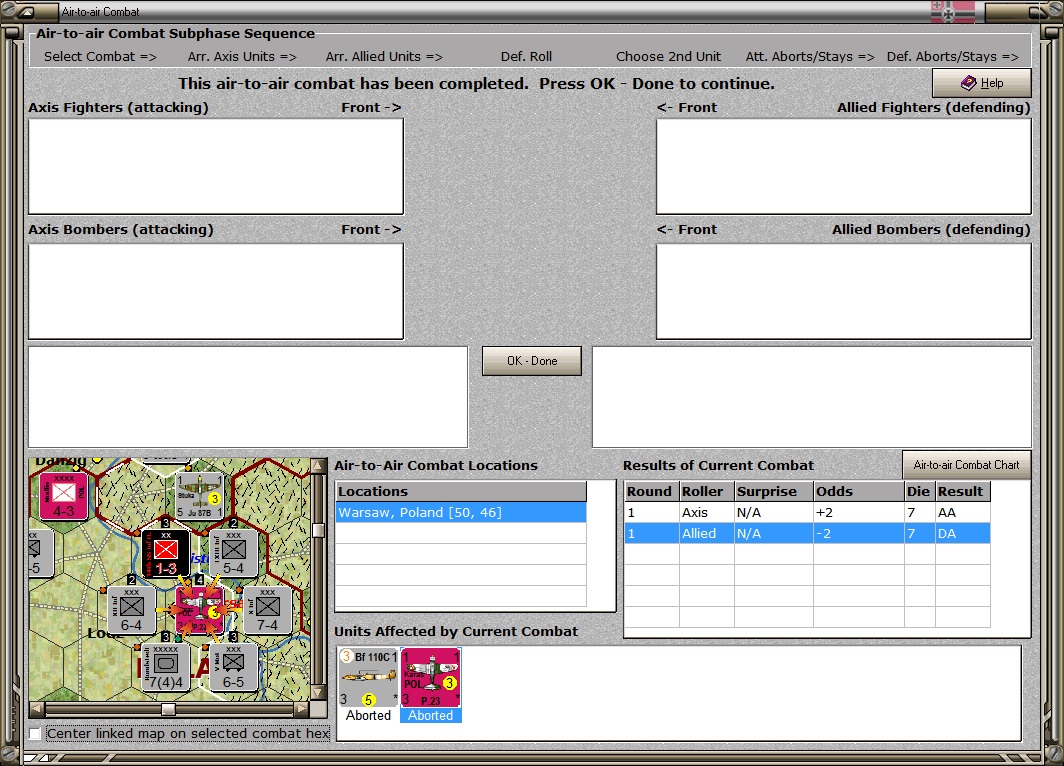Select the Allied round 1 DA result row
The height and width of the screenshot is (766, 1064).
[x=807, y=533]
